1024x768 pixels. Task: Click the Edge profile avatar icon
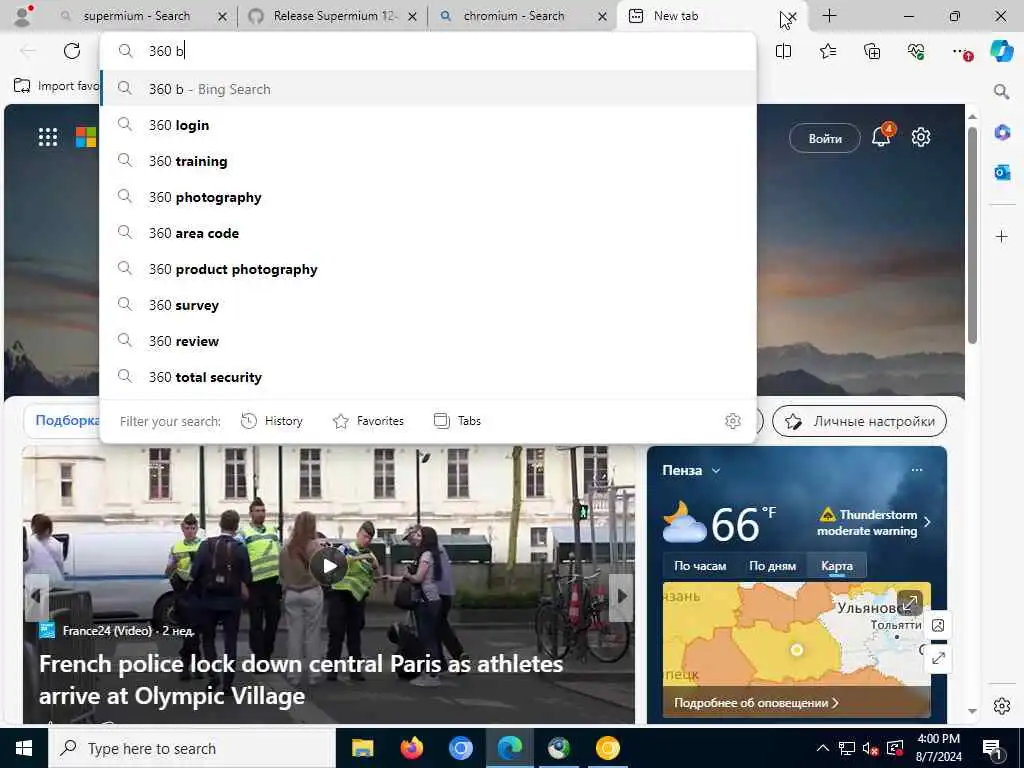(x=23, y=16)
